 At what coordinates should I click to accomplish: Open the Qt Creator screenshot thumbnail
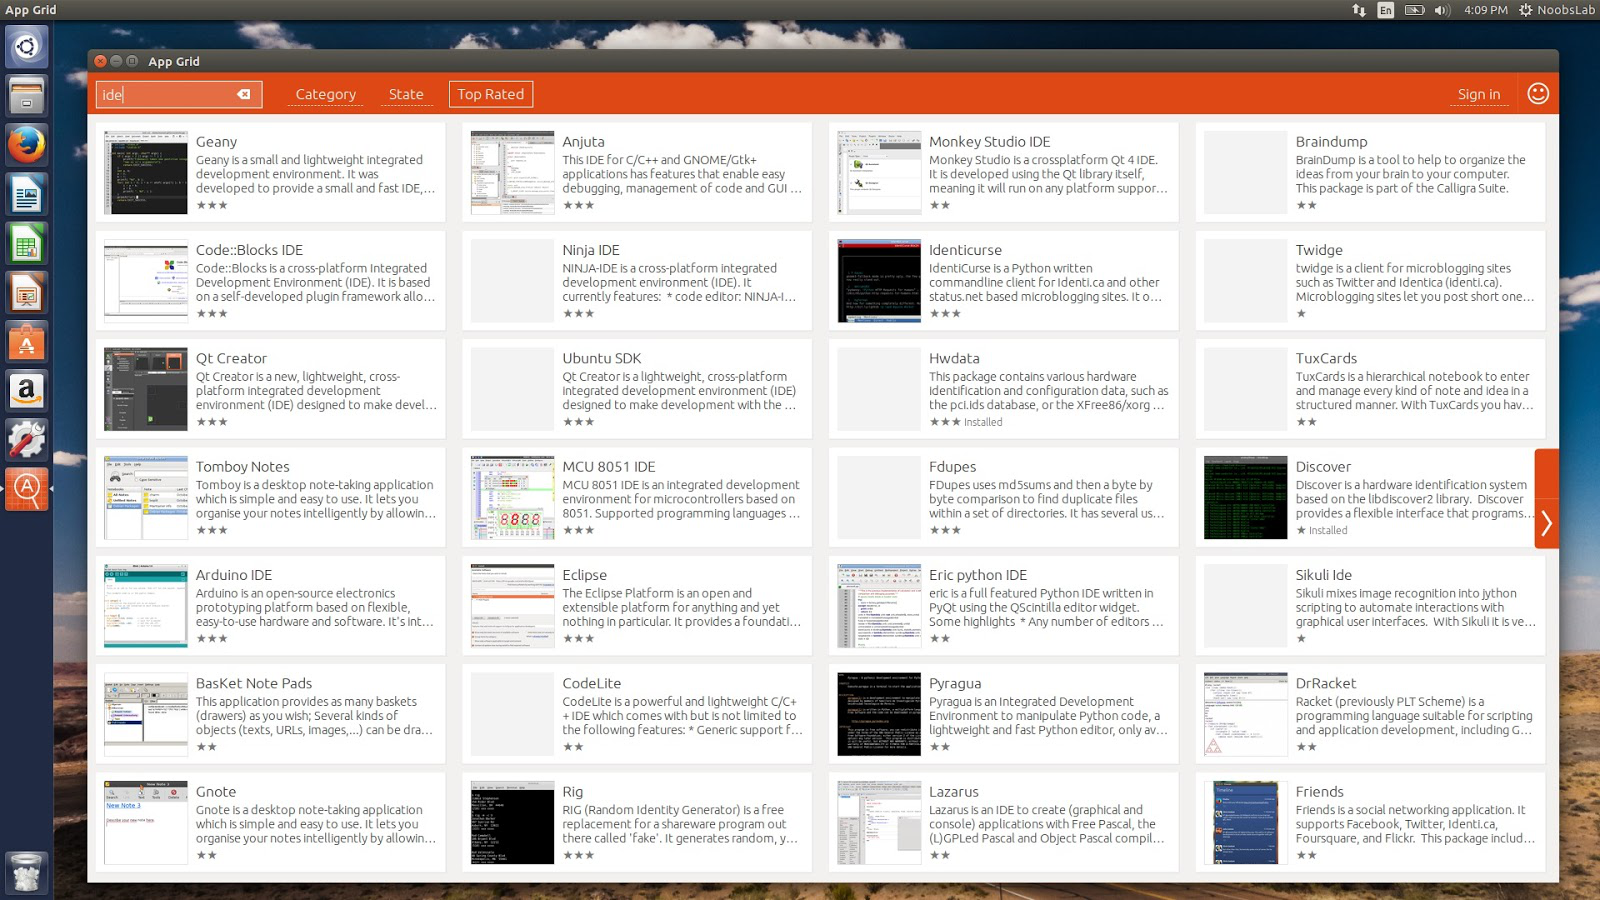[x=146, y=389]
